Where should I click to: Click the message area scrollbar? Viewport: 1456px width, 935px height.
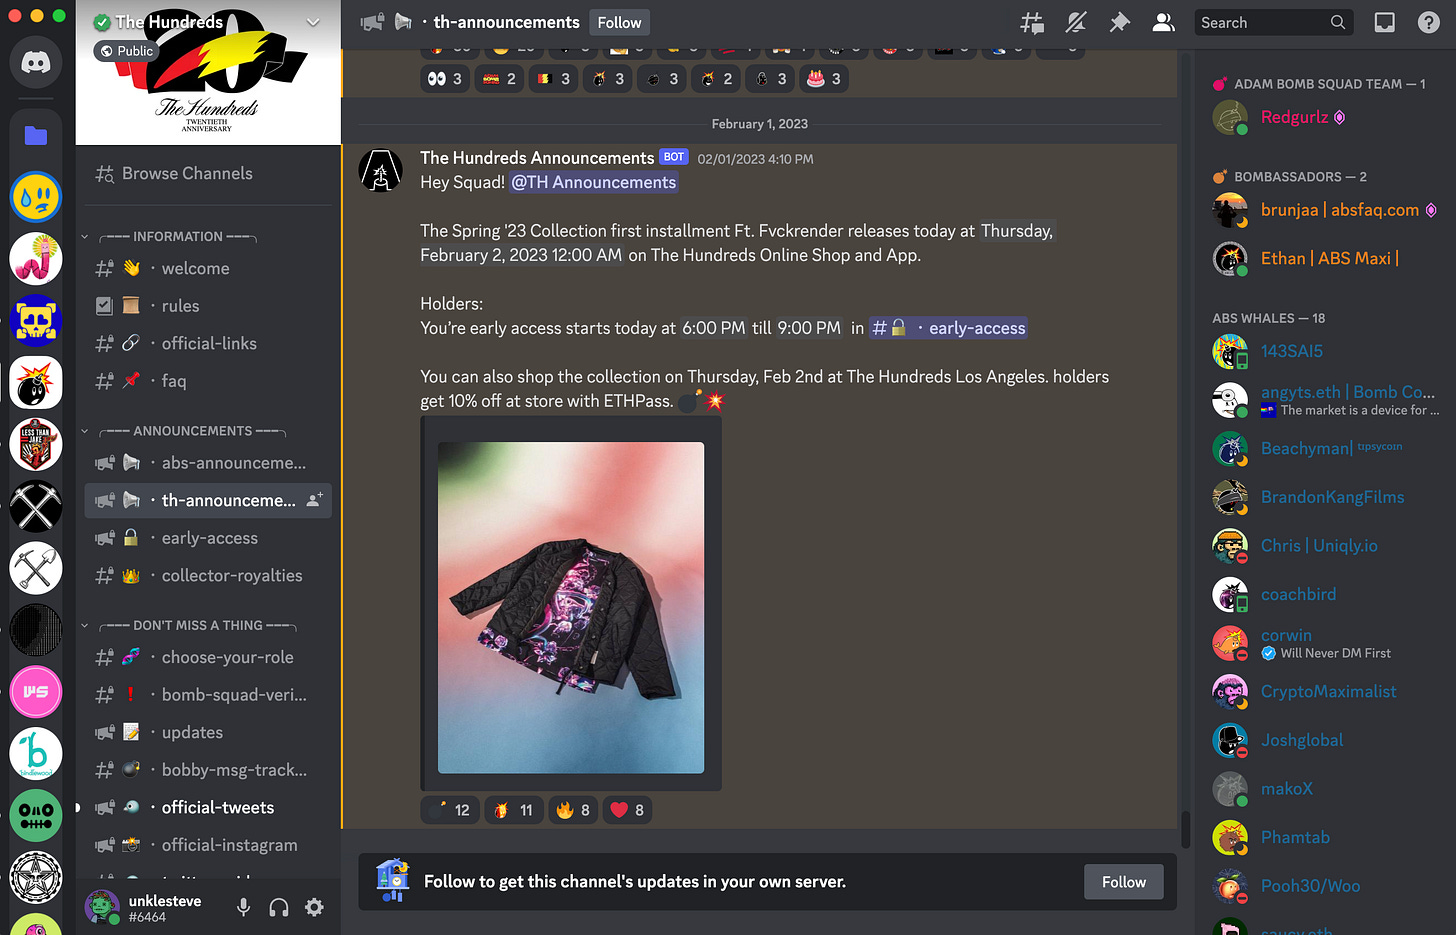point(1185,829)
